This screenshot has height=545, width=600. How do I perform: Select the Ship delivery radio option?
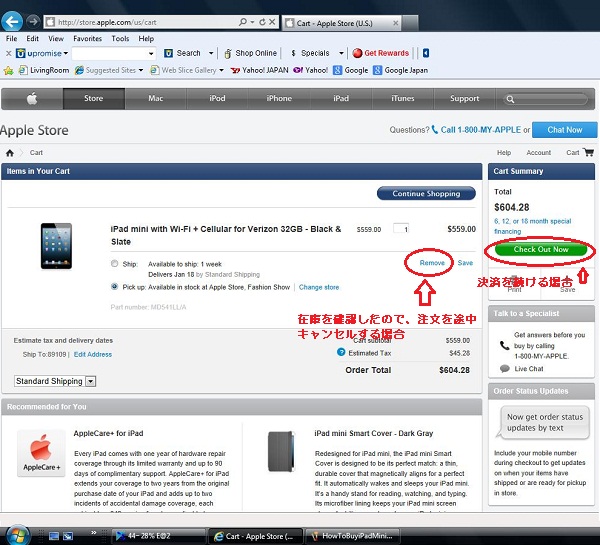[114, 263]
